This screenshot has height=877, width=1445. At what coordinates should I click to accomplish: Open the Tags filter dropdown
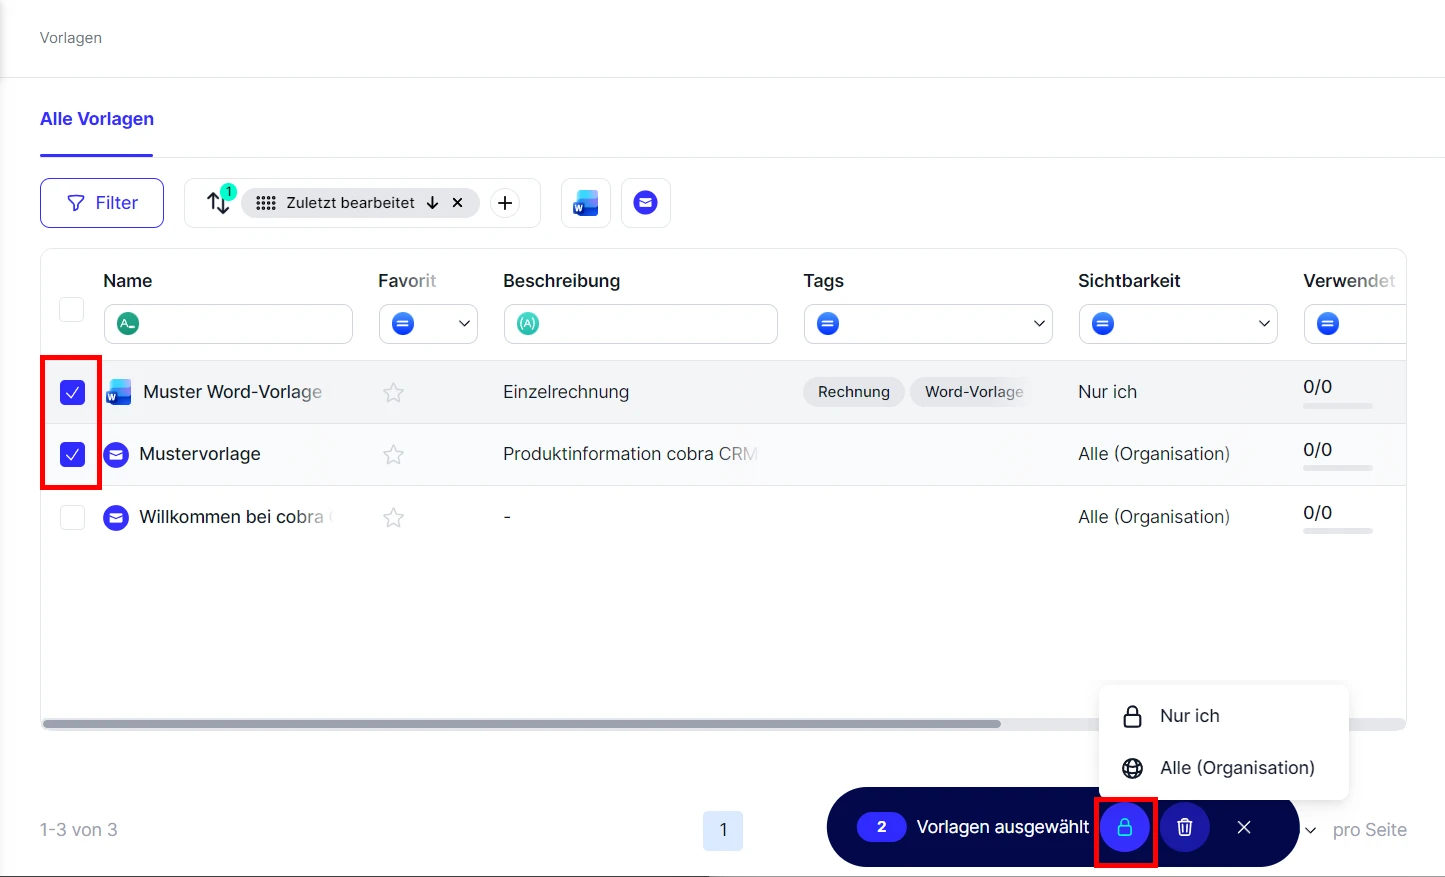(x=928, y=324)
